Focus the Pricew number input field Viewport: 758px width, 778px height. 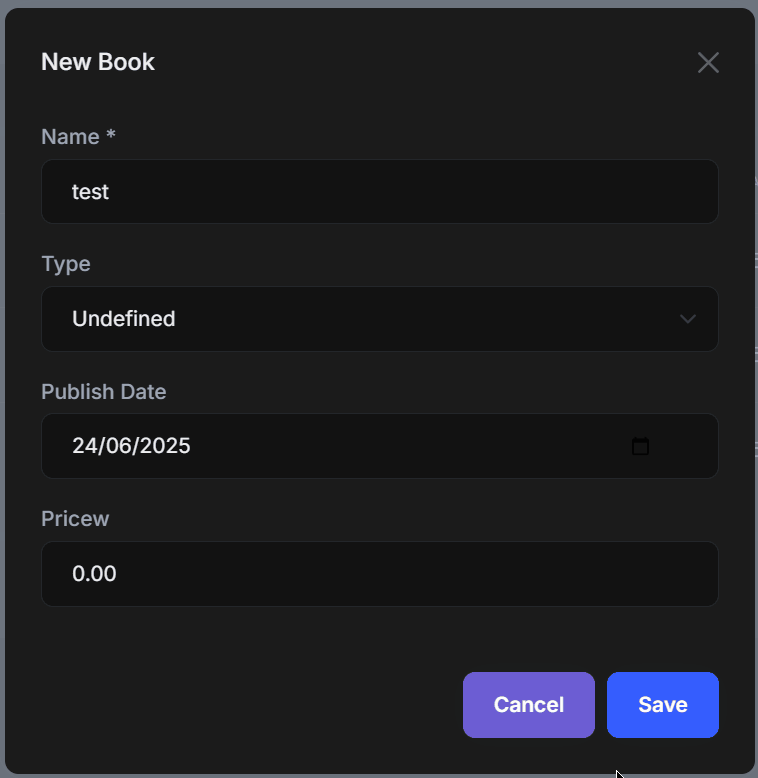point(380,574)
